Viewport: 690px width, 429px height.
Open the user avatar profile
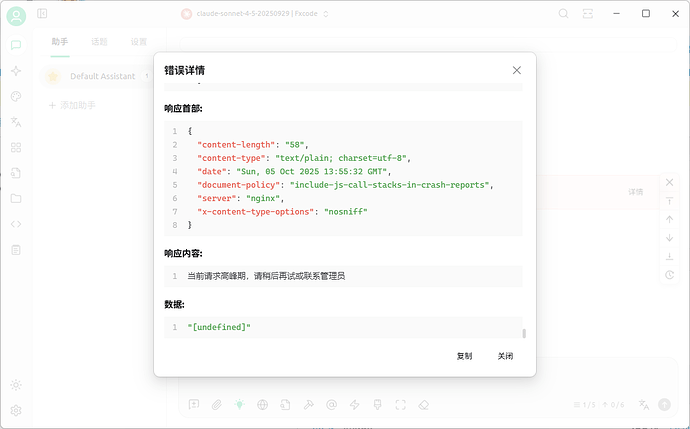[x=16, y=16]
